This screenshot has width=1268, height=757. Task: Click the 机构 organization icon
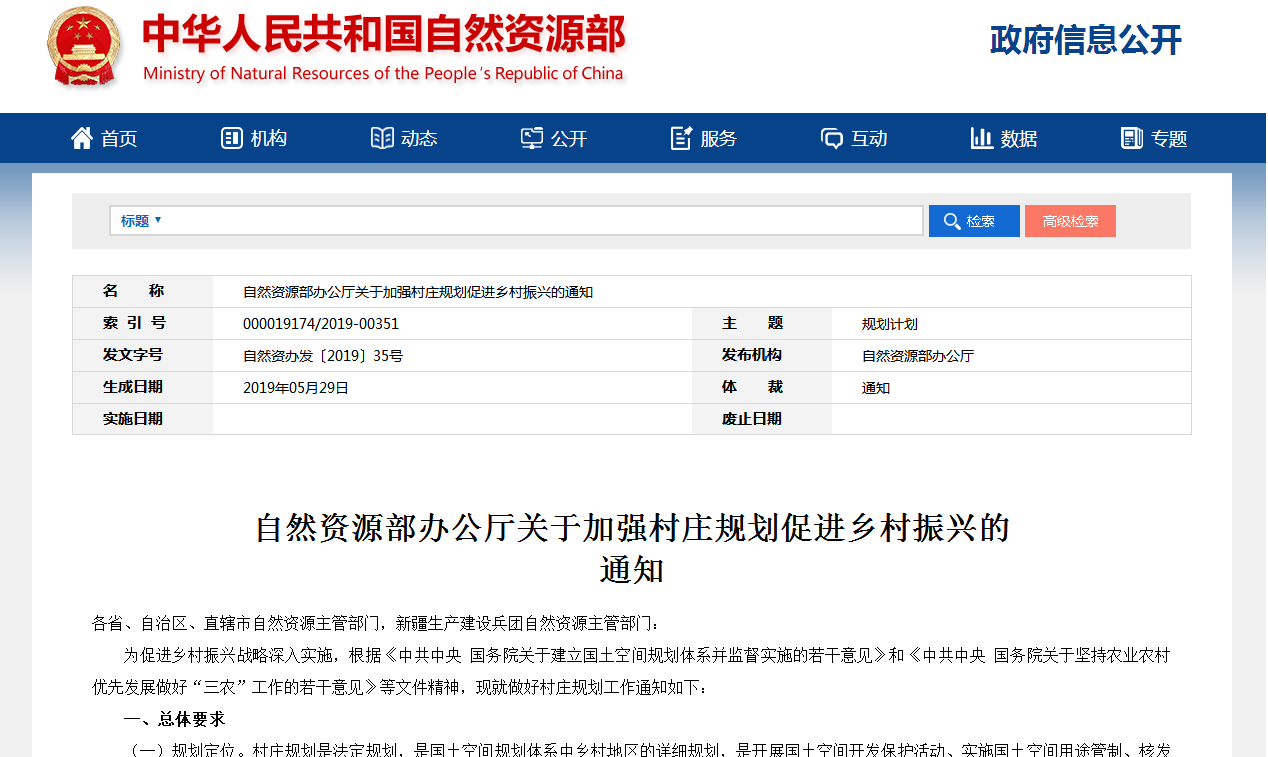click(232, 138)
